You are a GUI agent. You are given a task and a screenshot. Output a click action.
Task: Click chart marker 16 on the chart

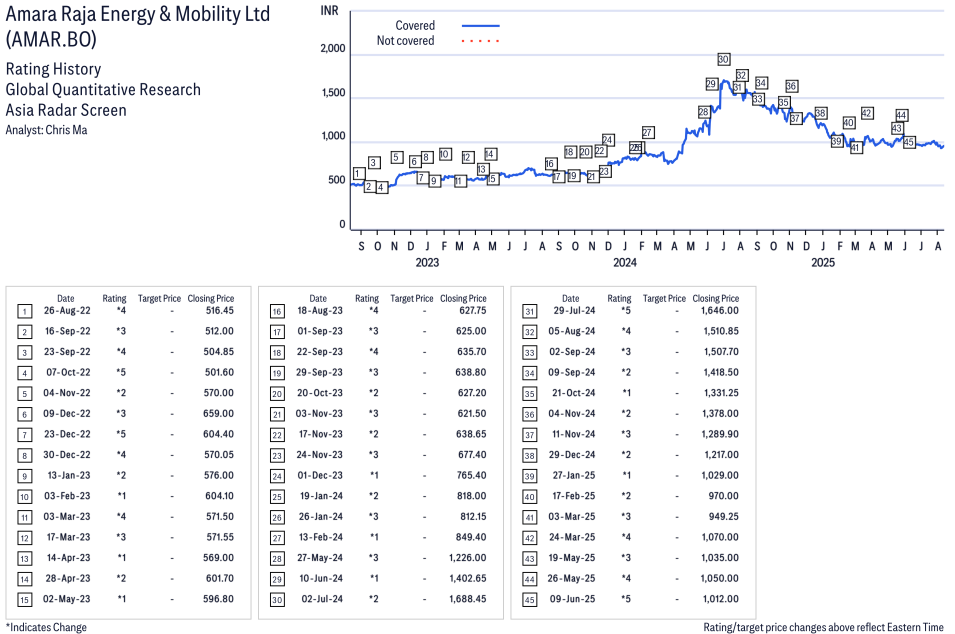pos(550,164)
